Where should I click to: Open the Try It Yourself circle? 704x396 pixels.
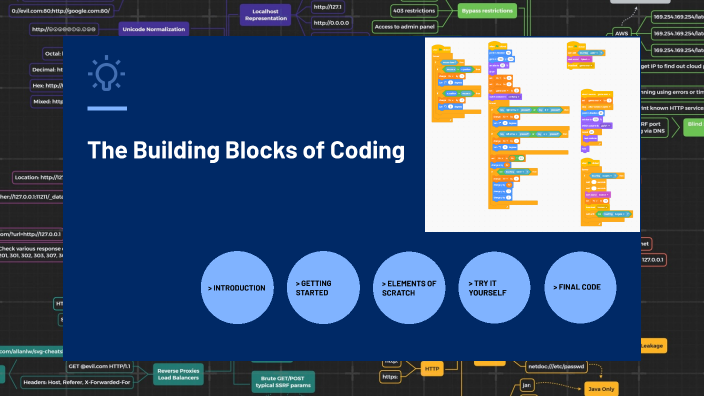point(494,287)
